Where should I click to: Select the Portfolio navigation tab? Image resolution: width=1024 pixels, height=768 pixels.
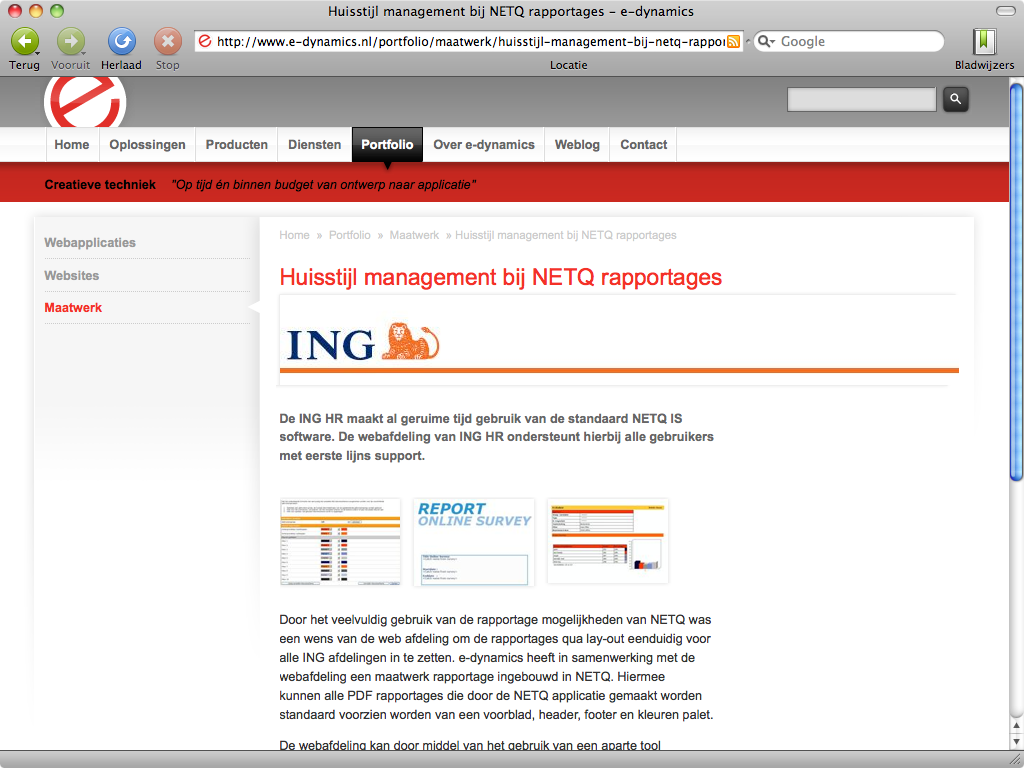(x=387, y=144)
